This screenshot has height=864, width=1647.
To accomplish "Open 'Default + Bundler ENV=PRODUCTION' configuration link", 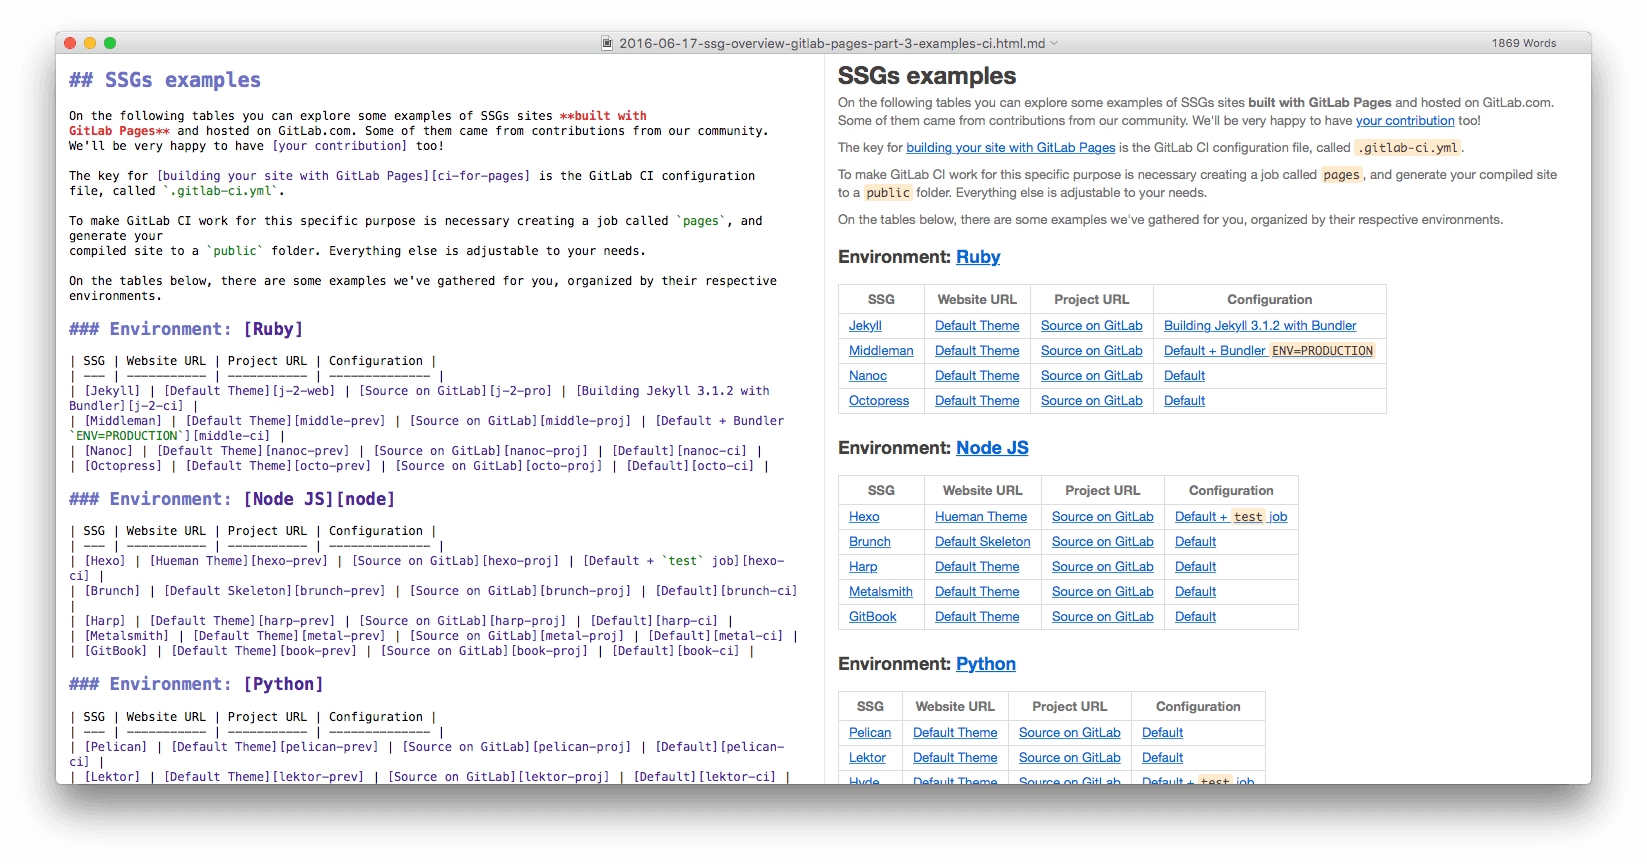I will click(x=1269, y=350).
